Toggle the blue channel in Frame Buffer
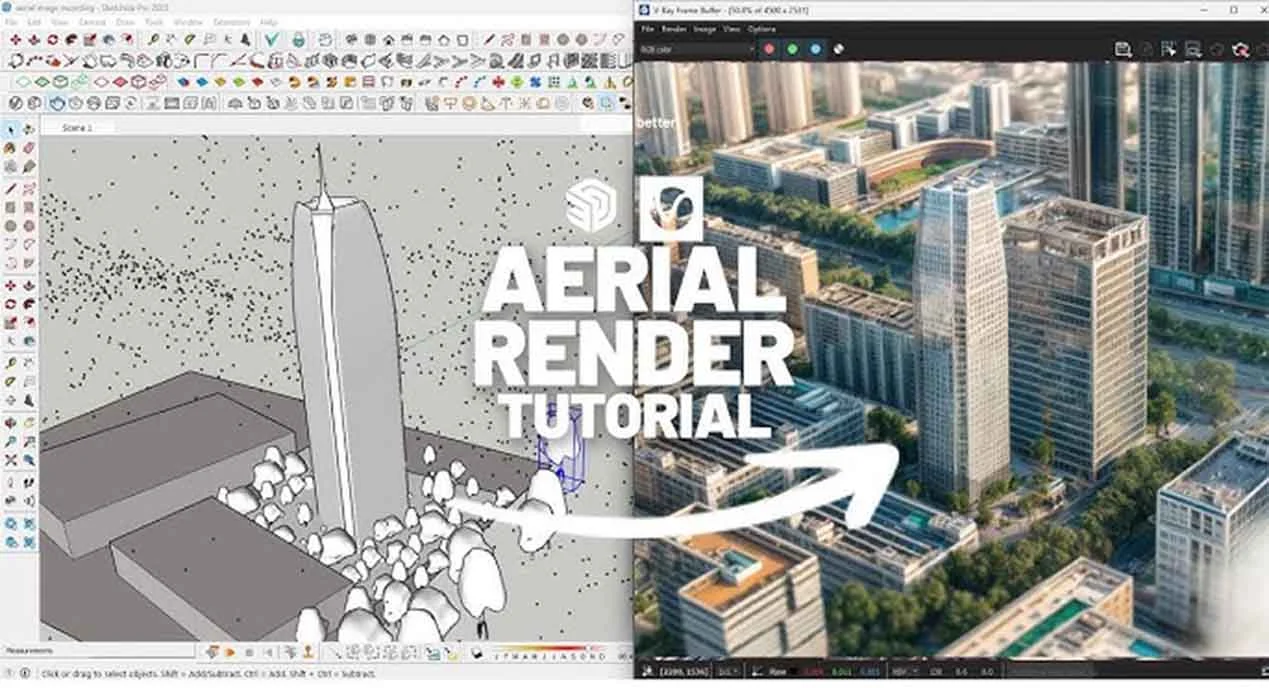 815,48
